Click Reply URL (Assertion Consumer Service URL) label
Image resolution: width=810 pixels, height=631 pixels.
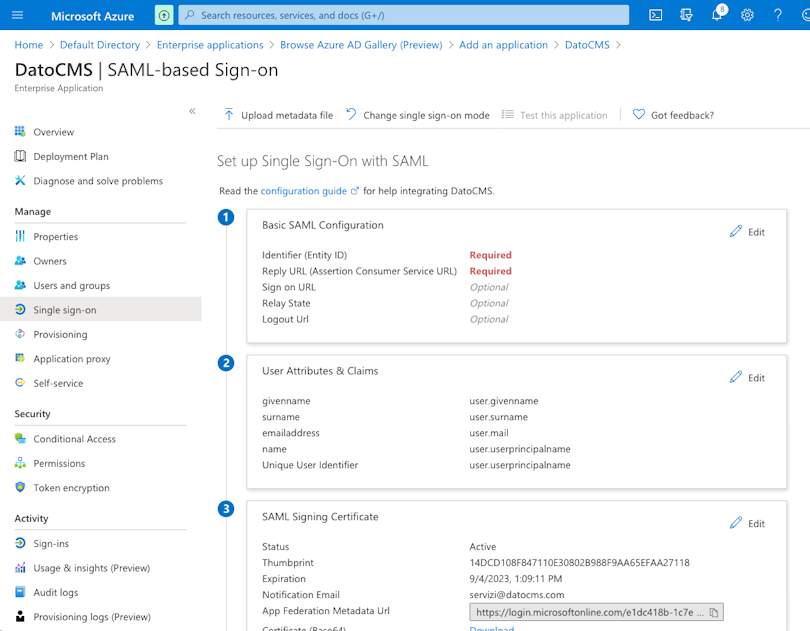pos(360,271)
